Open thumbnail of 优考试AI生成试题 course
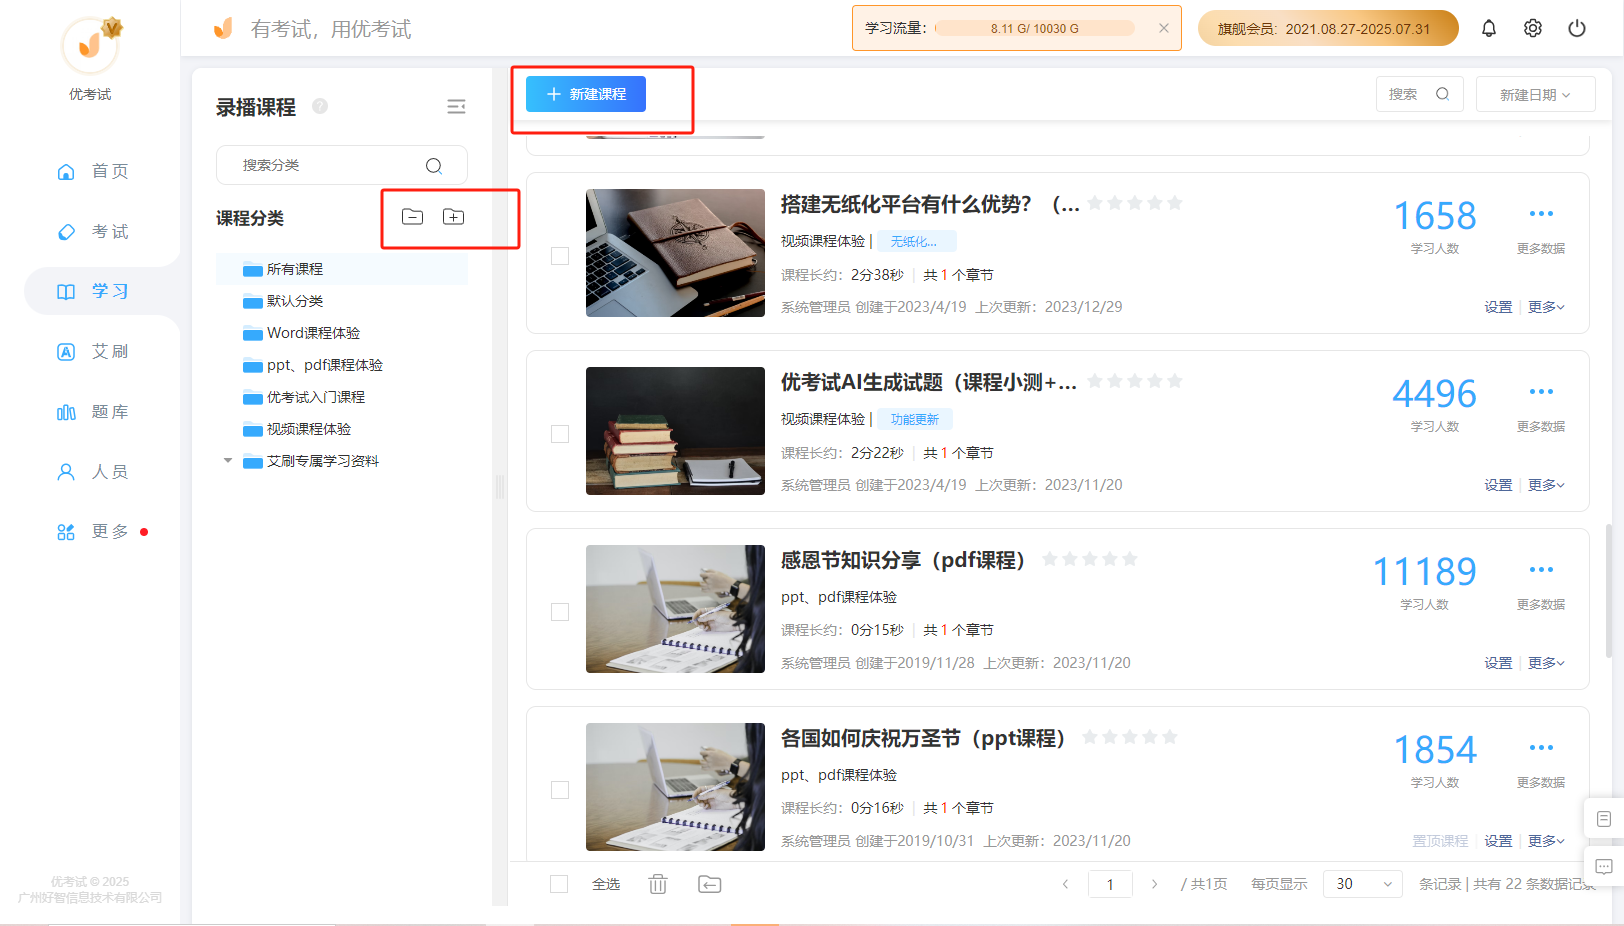The image size is (1624, 926). 675,431
